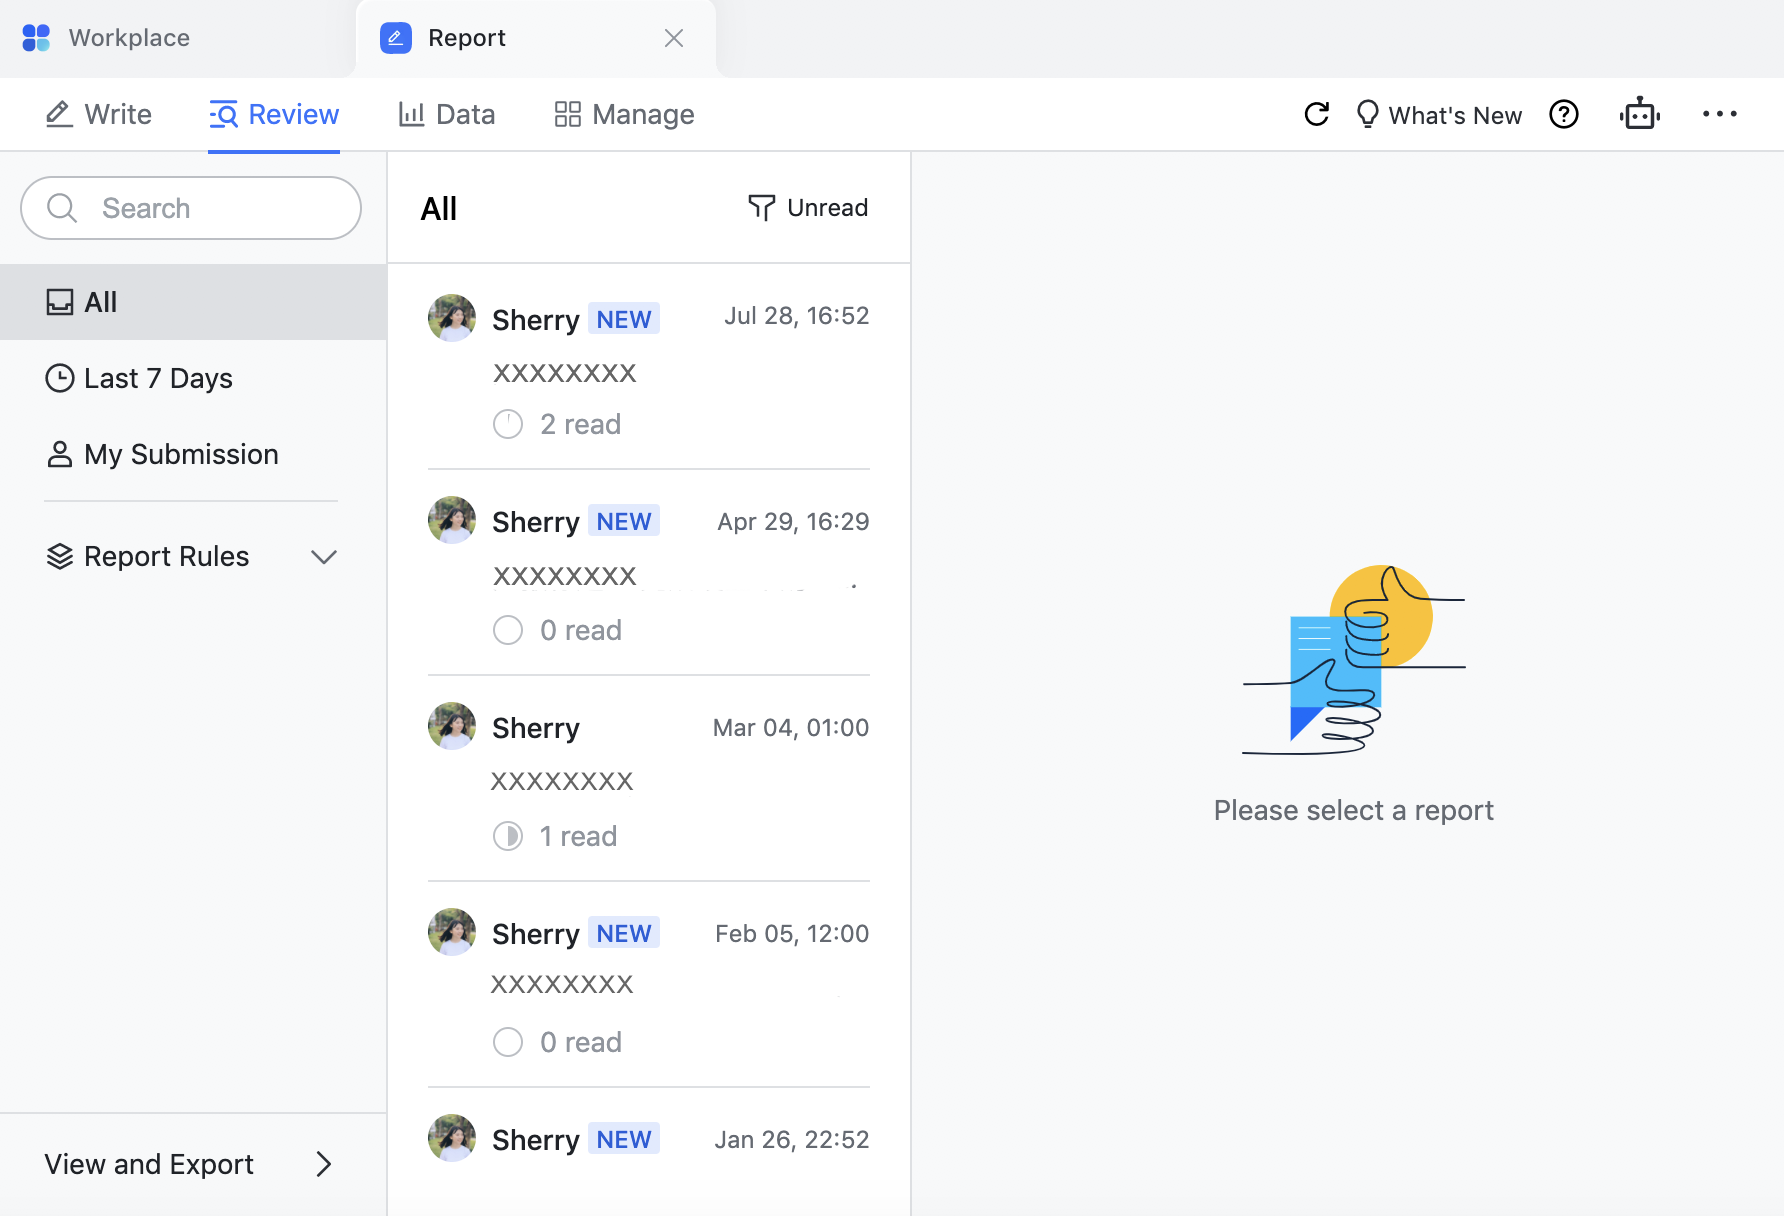Click the refresh icon
Image resolution: width=1784 pixels, height=1216 pixels.
click(1317, 114)
